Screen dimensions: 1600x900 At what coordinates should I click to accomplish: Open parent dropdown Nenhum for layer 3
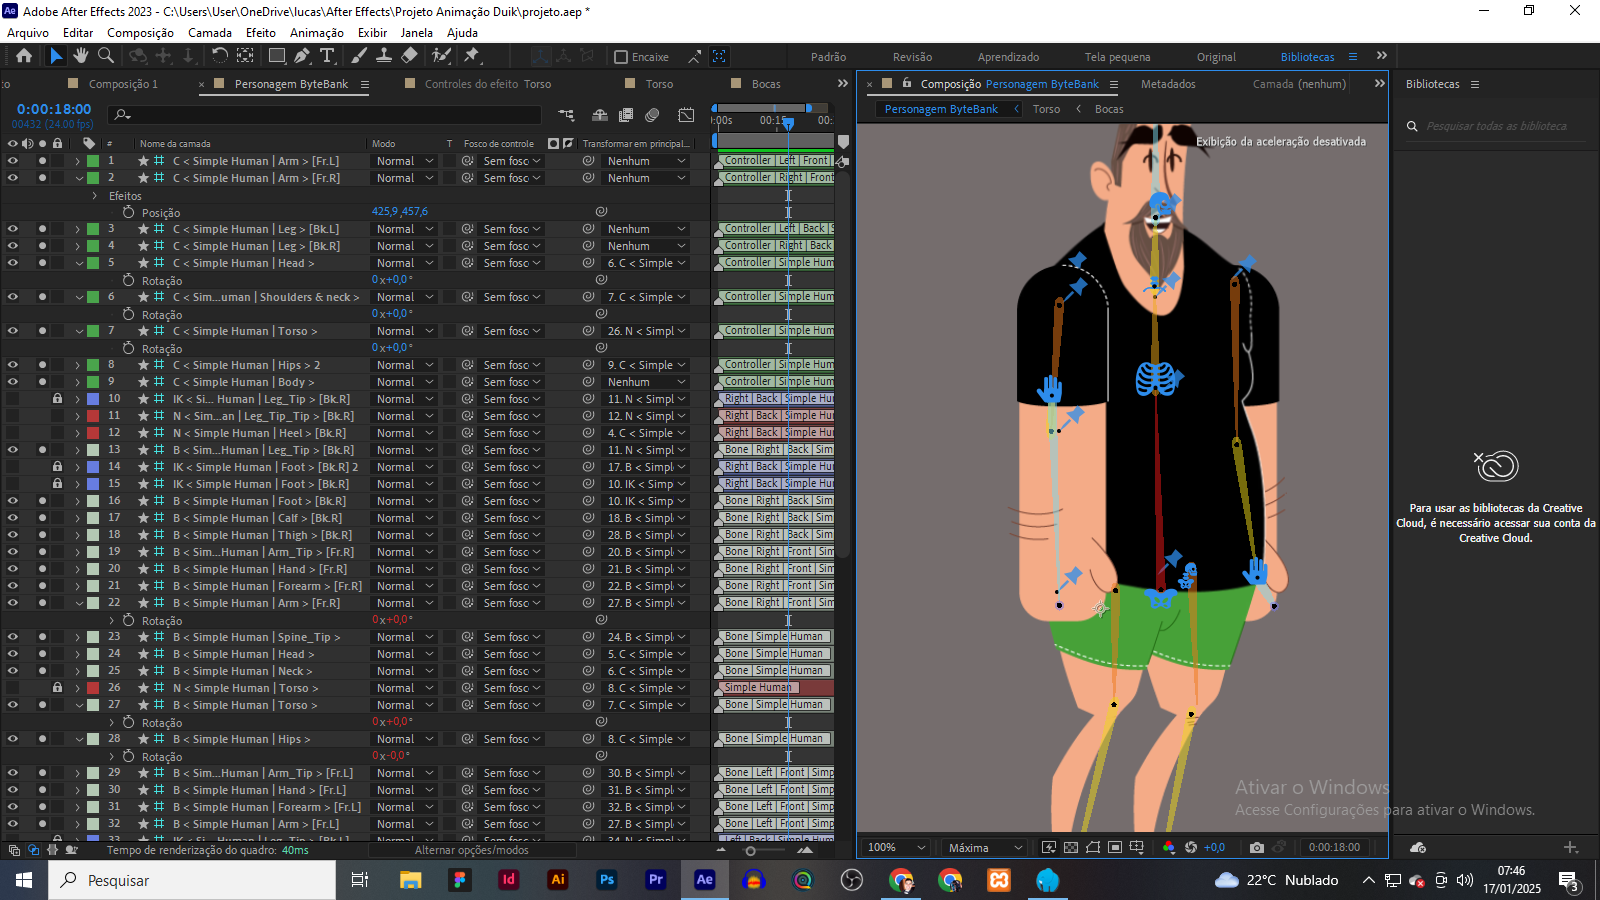[647, 229]
